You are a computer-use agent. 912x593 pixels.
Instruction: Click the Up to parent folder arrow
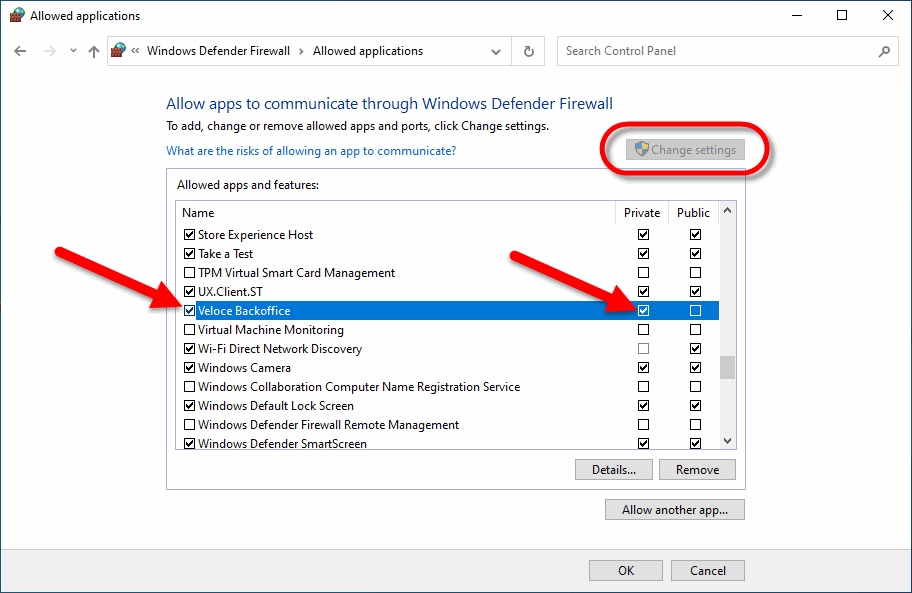point(94,51)
